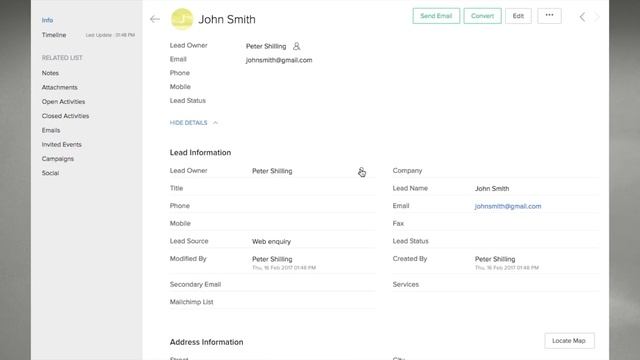Click the Peter Shilling Created By value
The image size is (640, 360).
click(495, 259)
